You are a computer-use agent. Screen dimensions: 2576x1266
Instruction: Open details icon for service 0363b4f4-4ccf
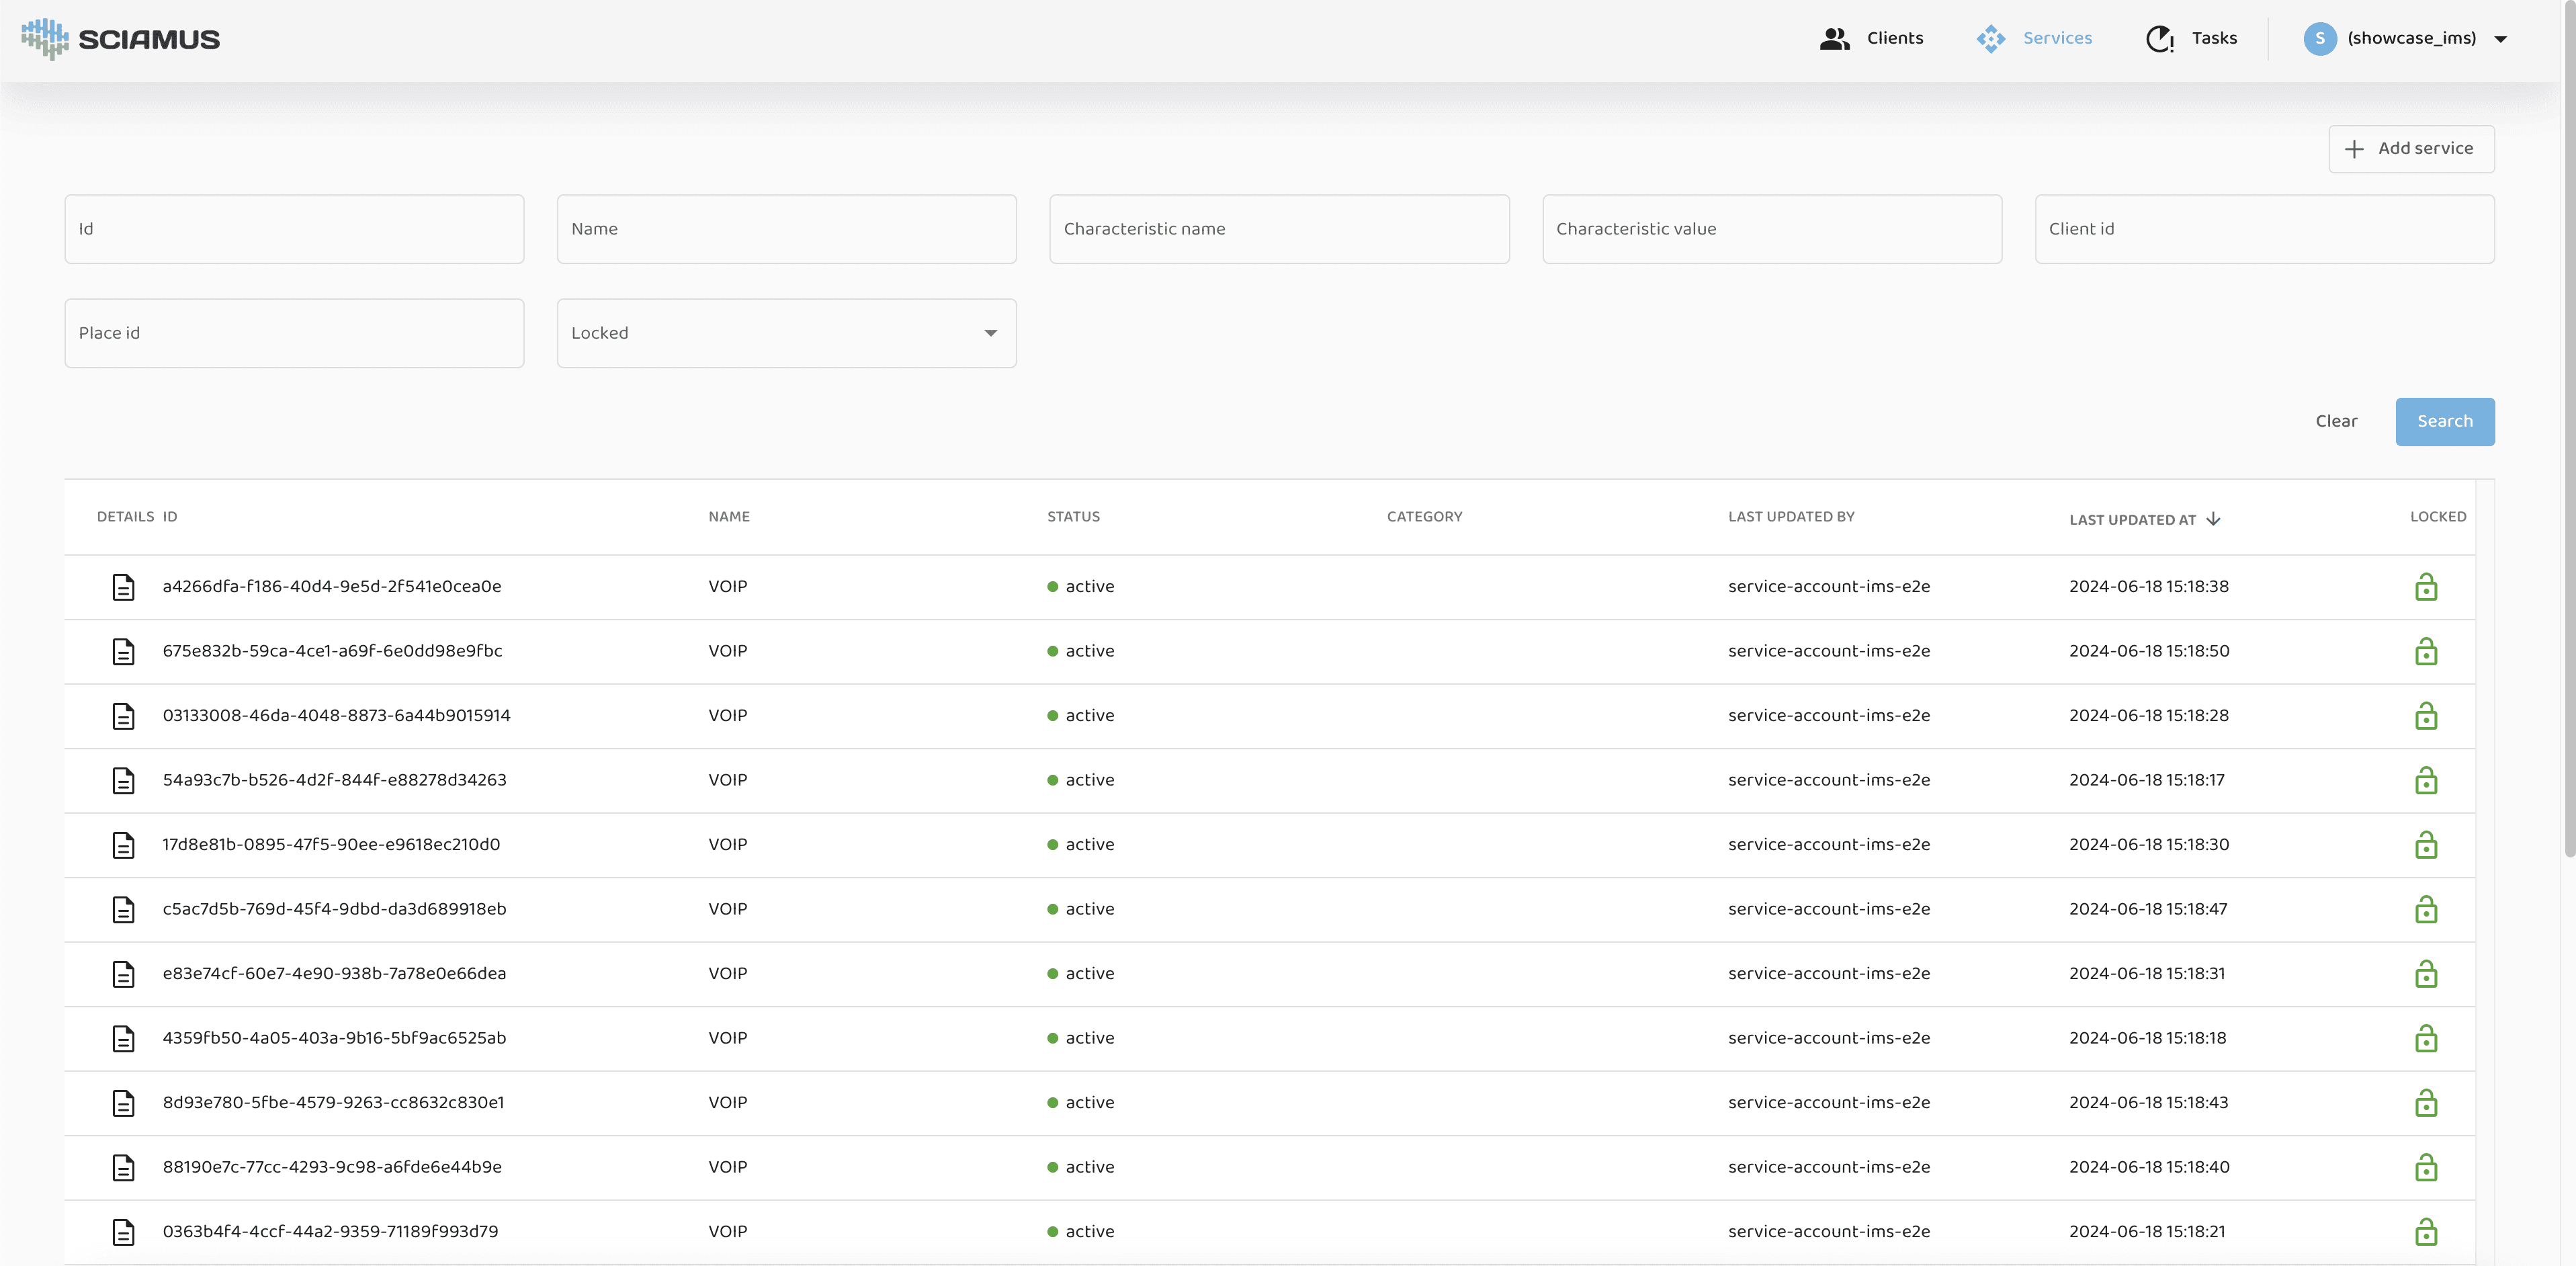(123, 1232)
